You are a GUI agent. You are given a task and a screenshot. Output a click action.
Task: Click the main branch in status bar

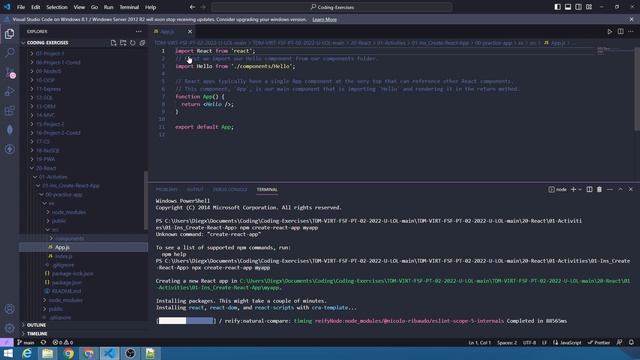coord(26,342)
